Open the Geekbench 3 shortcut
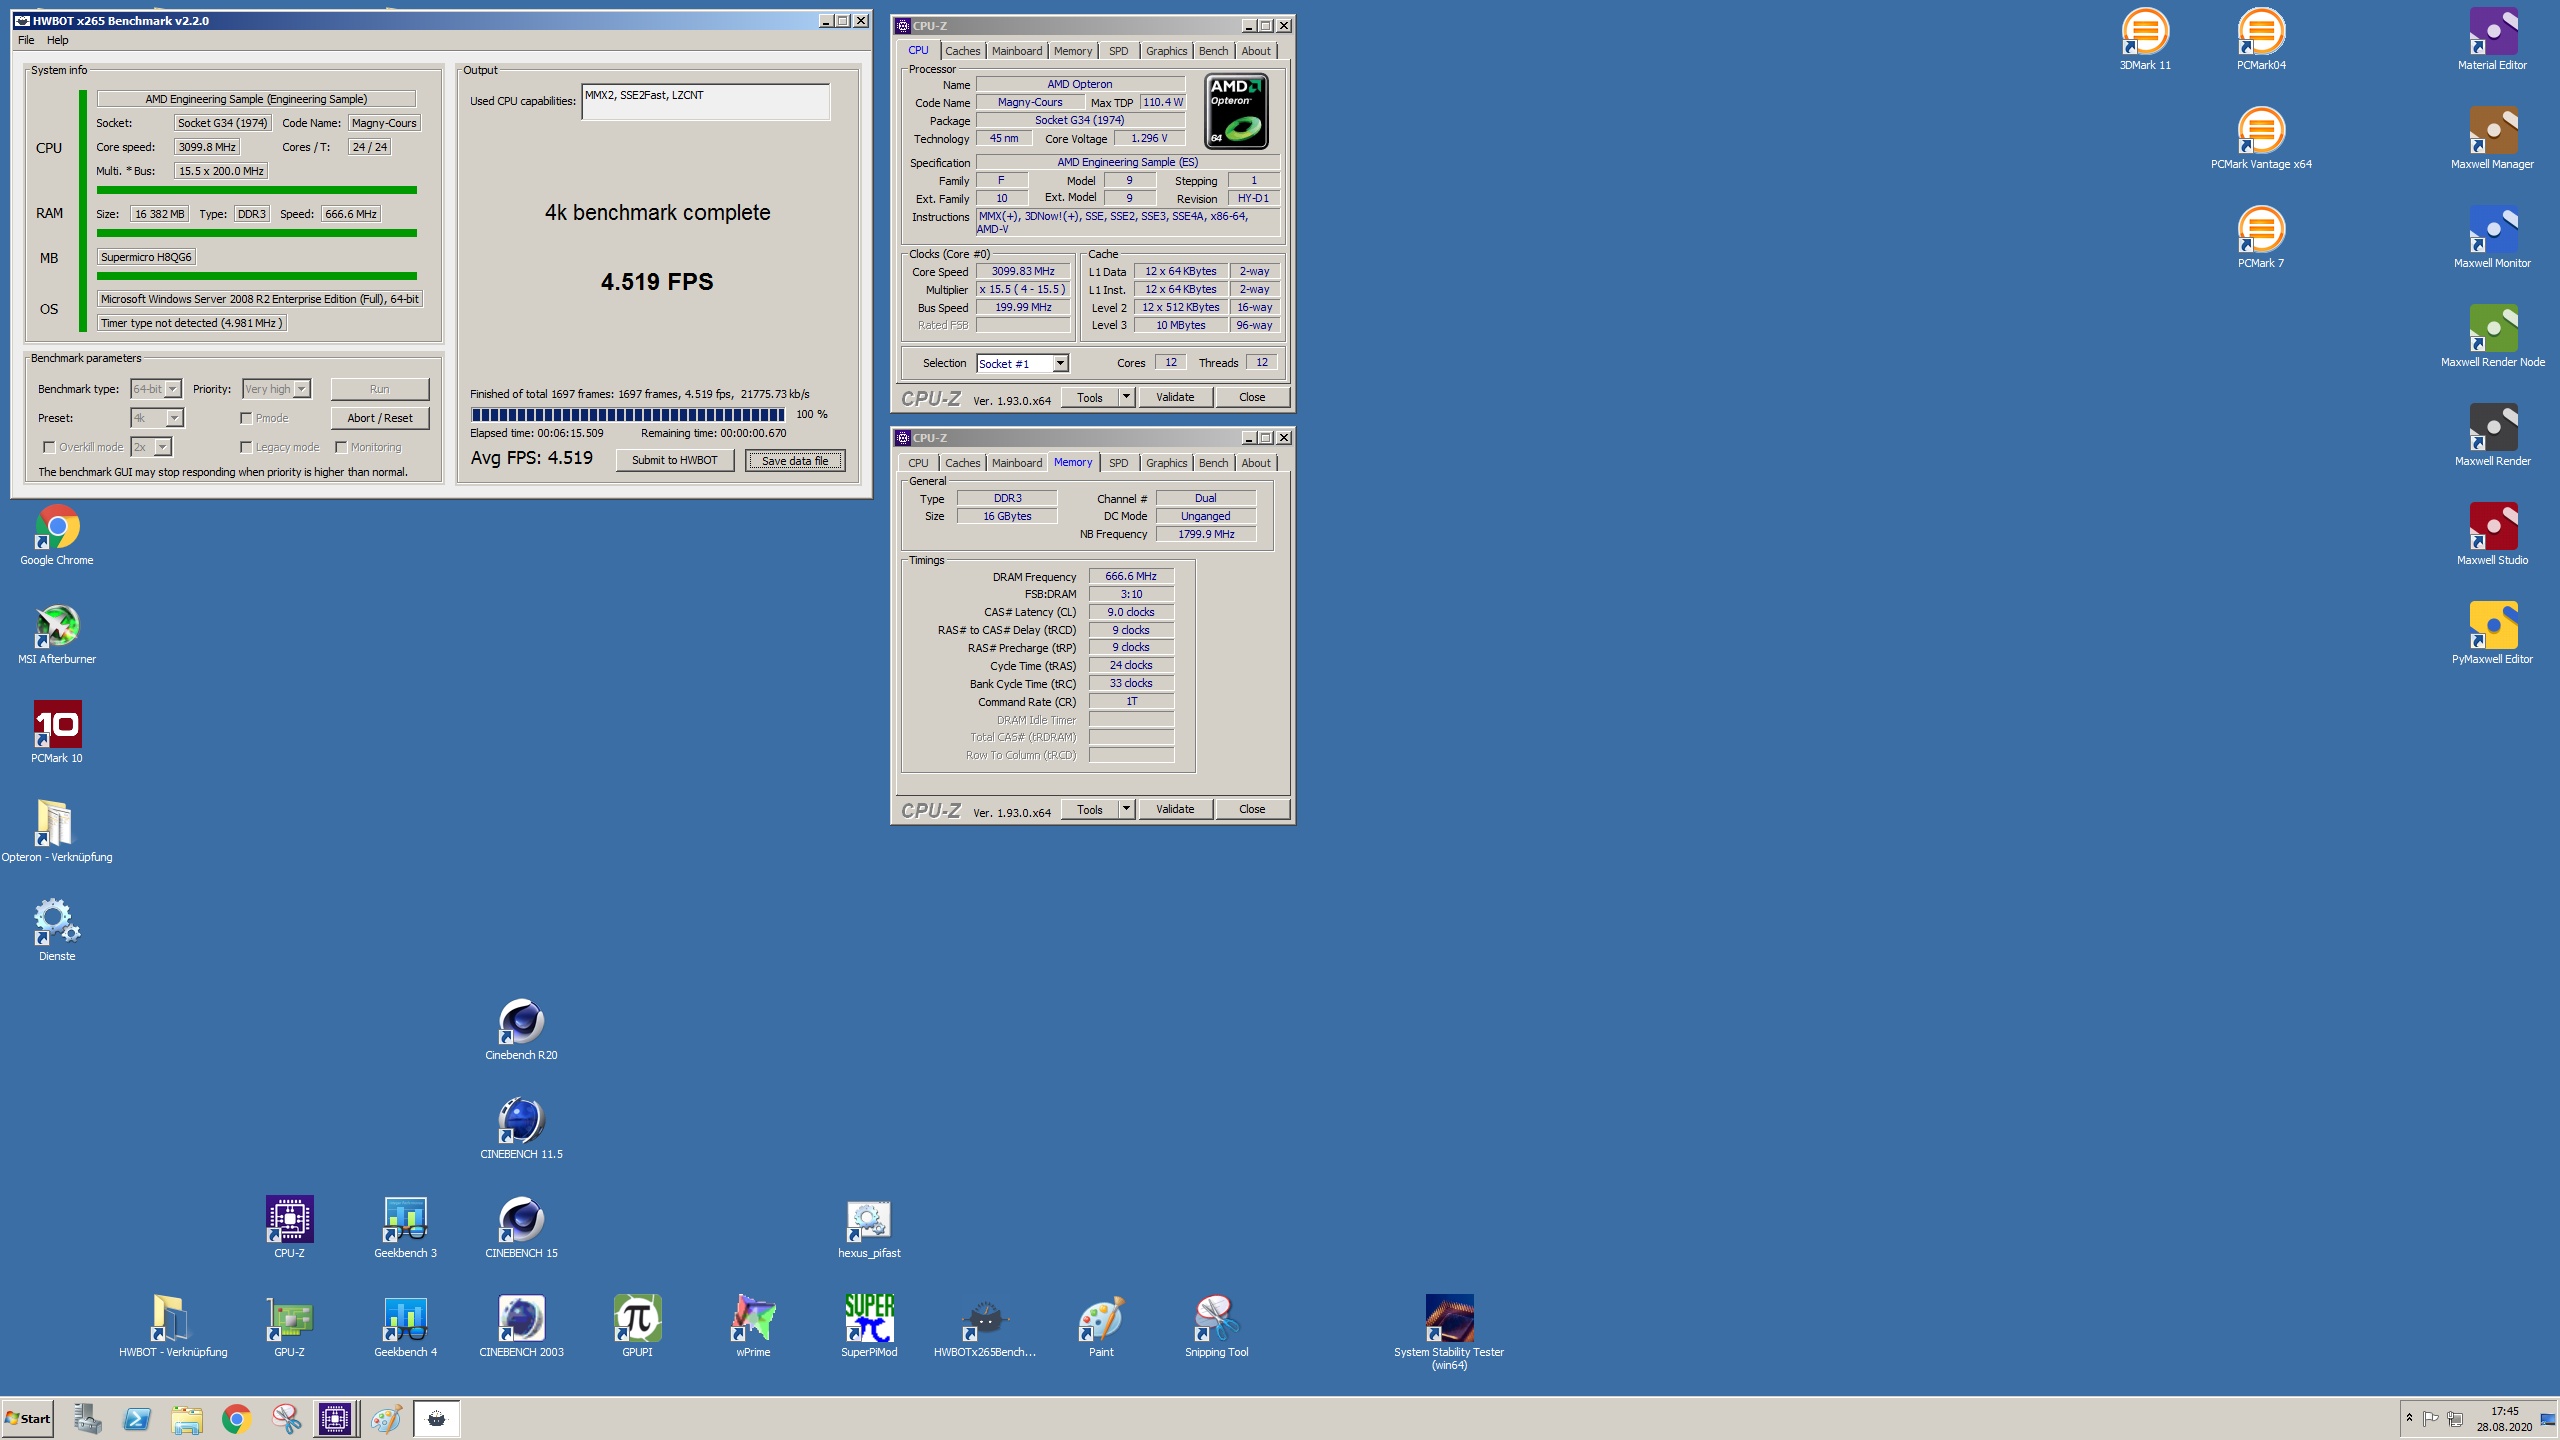The height and width of the screenshot is (1440, 2560). point(405,1228)
